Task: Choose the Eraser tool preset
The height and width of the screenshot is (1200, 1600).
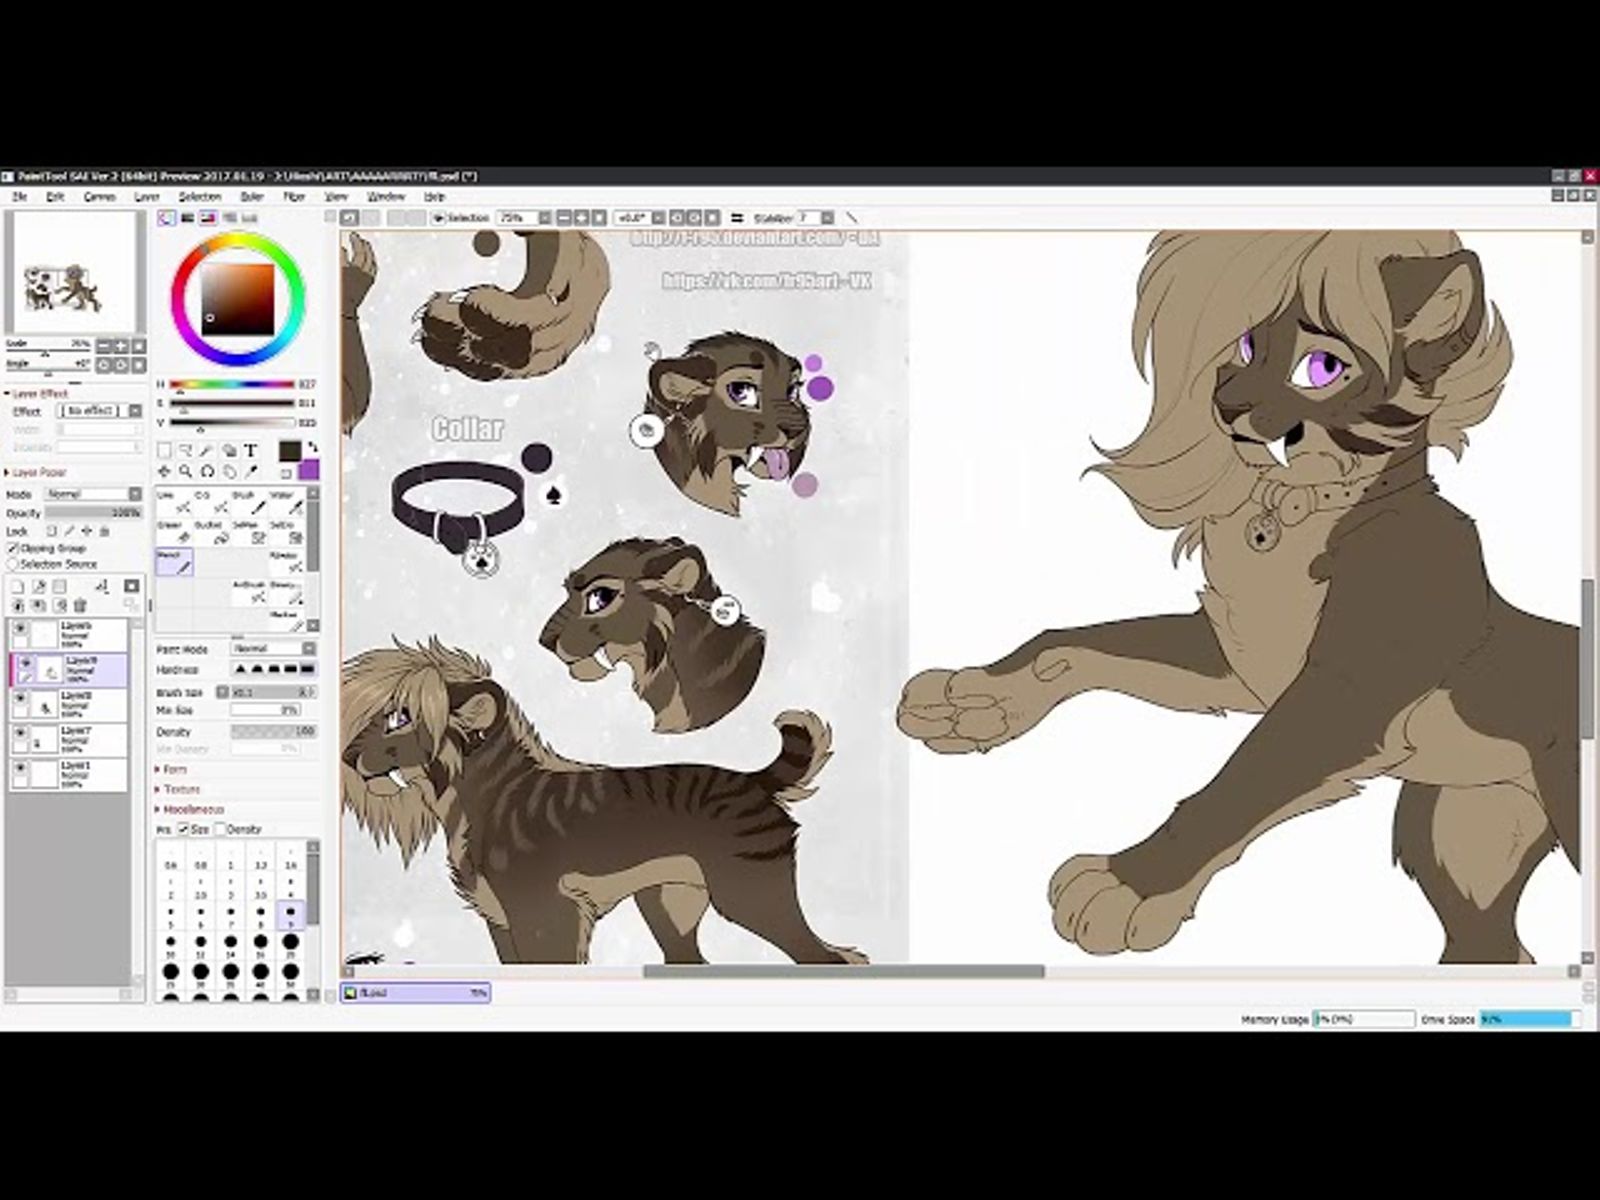Action: coord(174,532)
